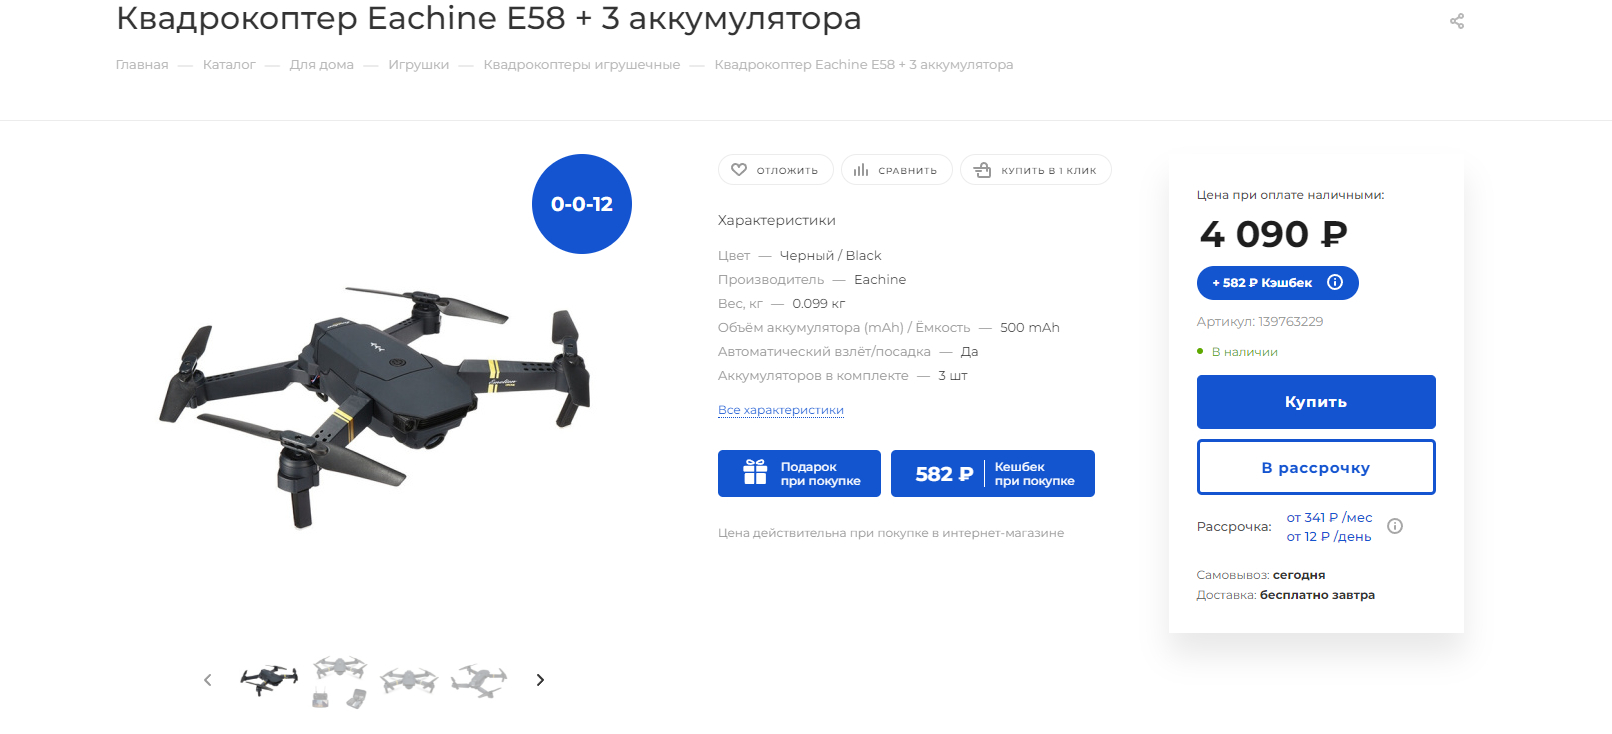1612x734 pixels.
Task: Click the cashback info icon in price box
Action: pos(1335,282)
